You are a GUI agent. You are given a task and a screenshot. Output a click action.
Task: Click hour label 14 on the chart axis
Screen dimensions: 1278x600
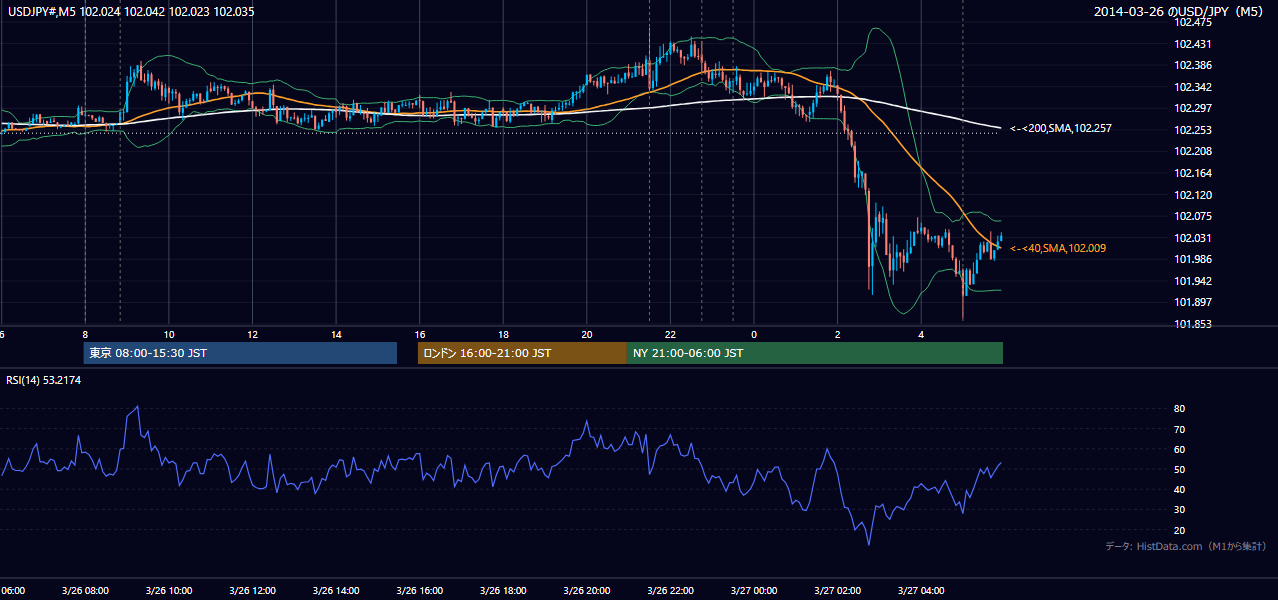pos(336,334)
